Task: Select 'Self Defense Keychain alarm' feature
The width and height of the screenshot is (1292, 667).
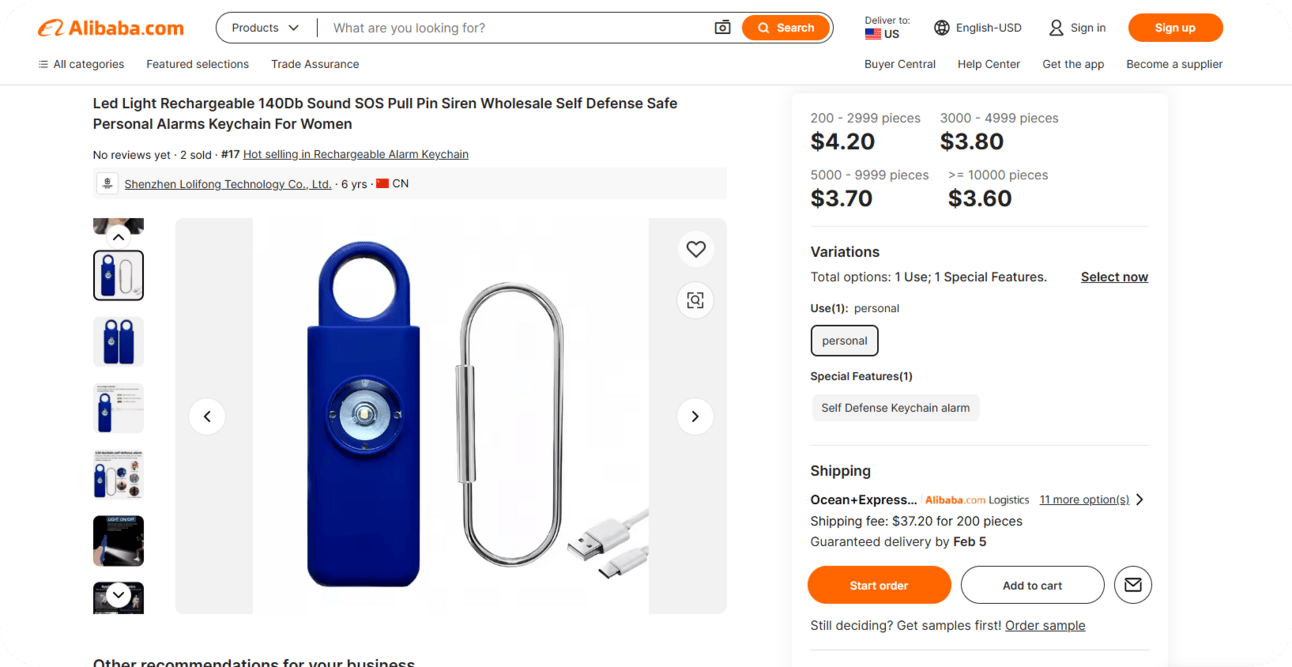Action: [x=895, y=408]
